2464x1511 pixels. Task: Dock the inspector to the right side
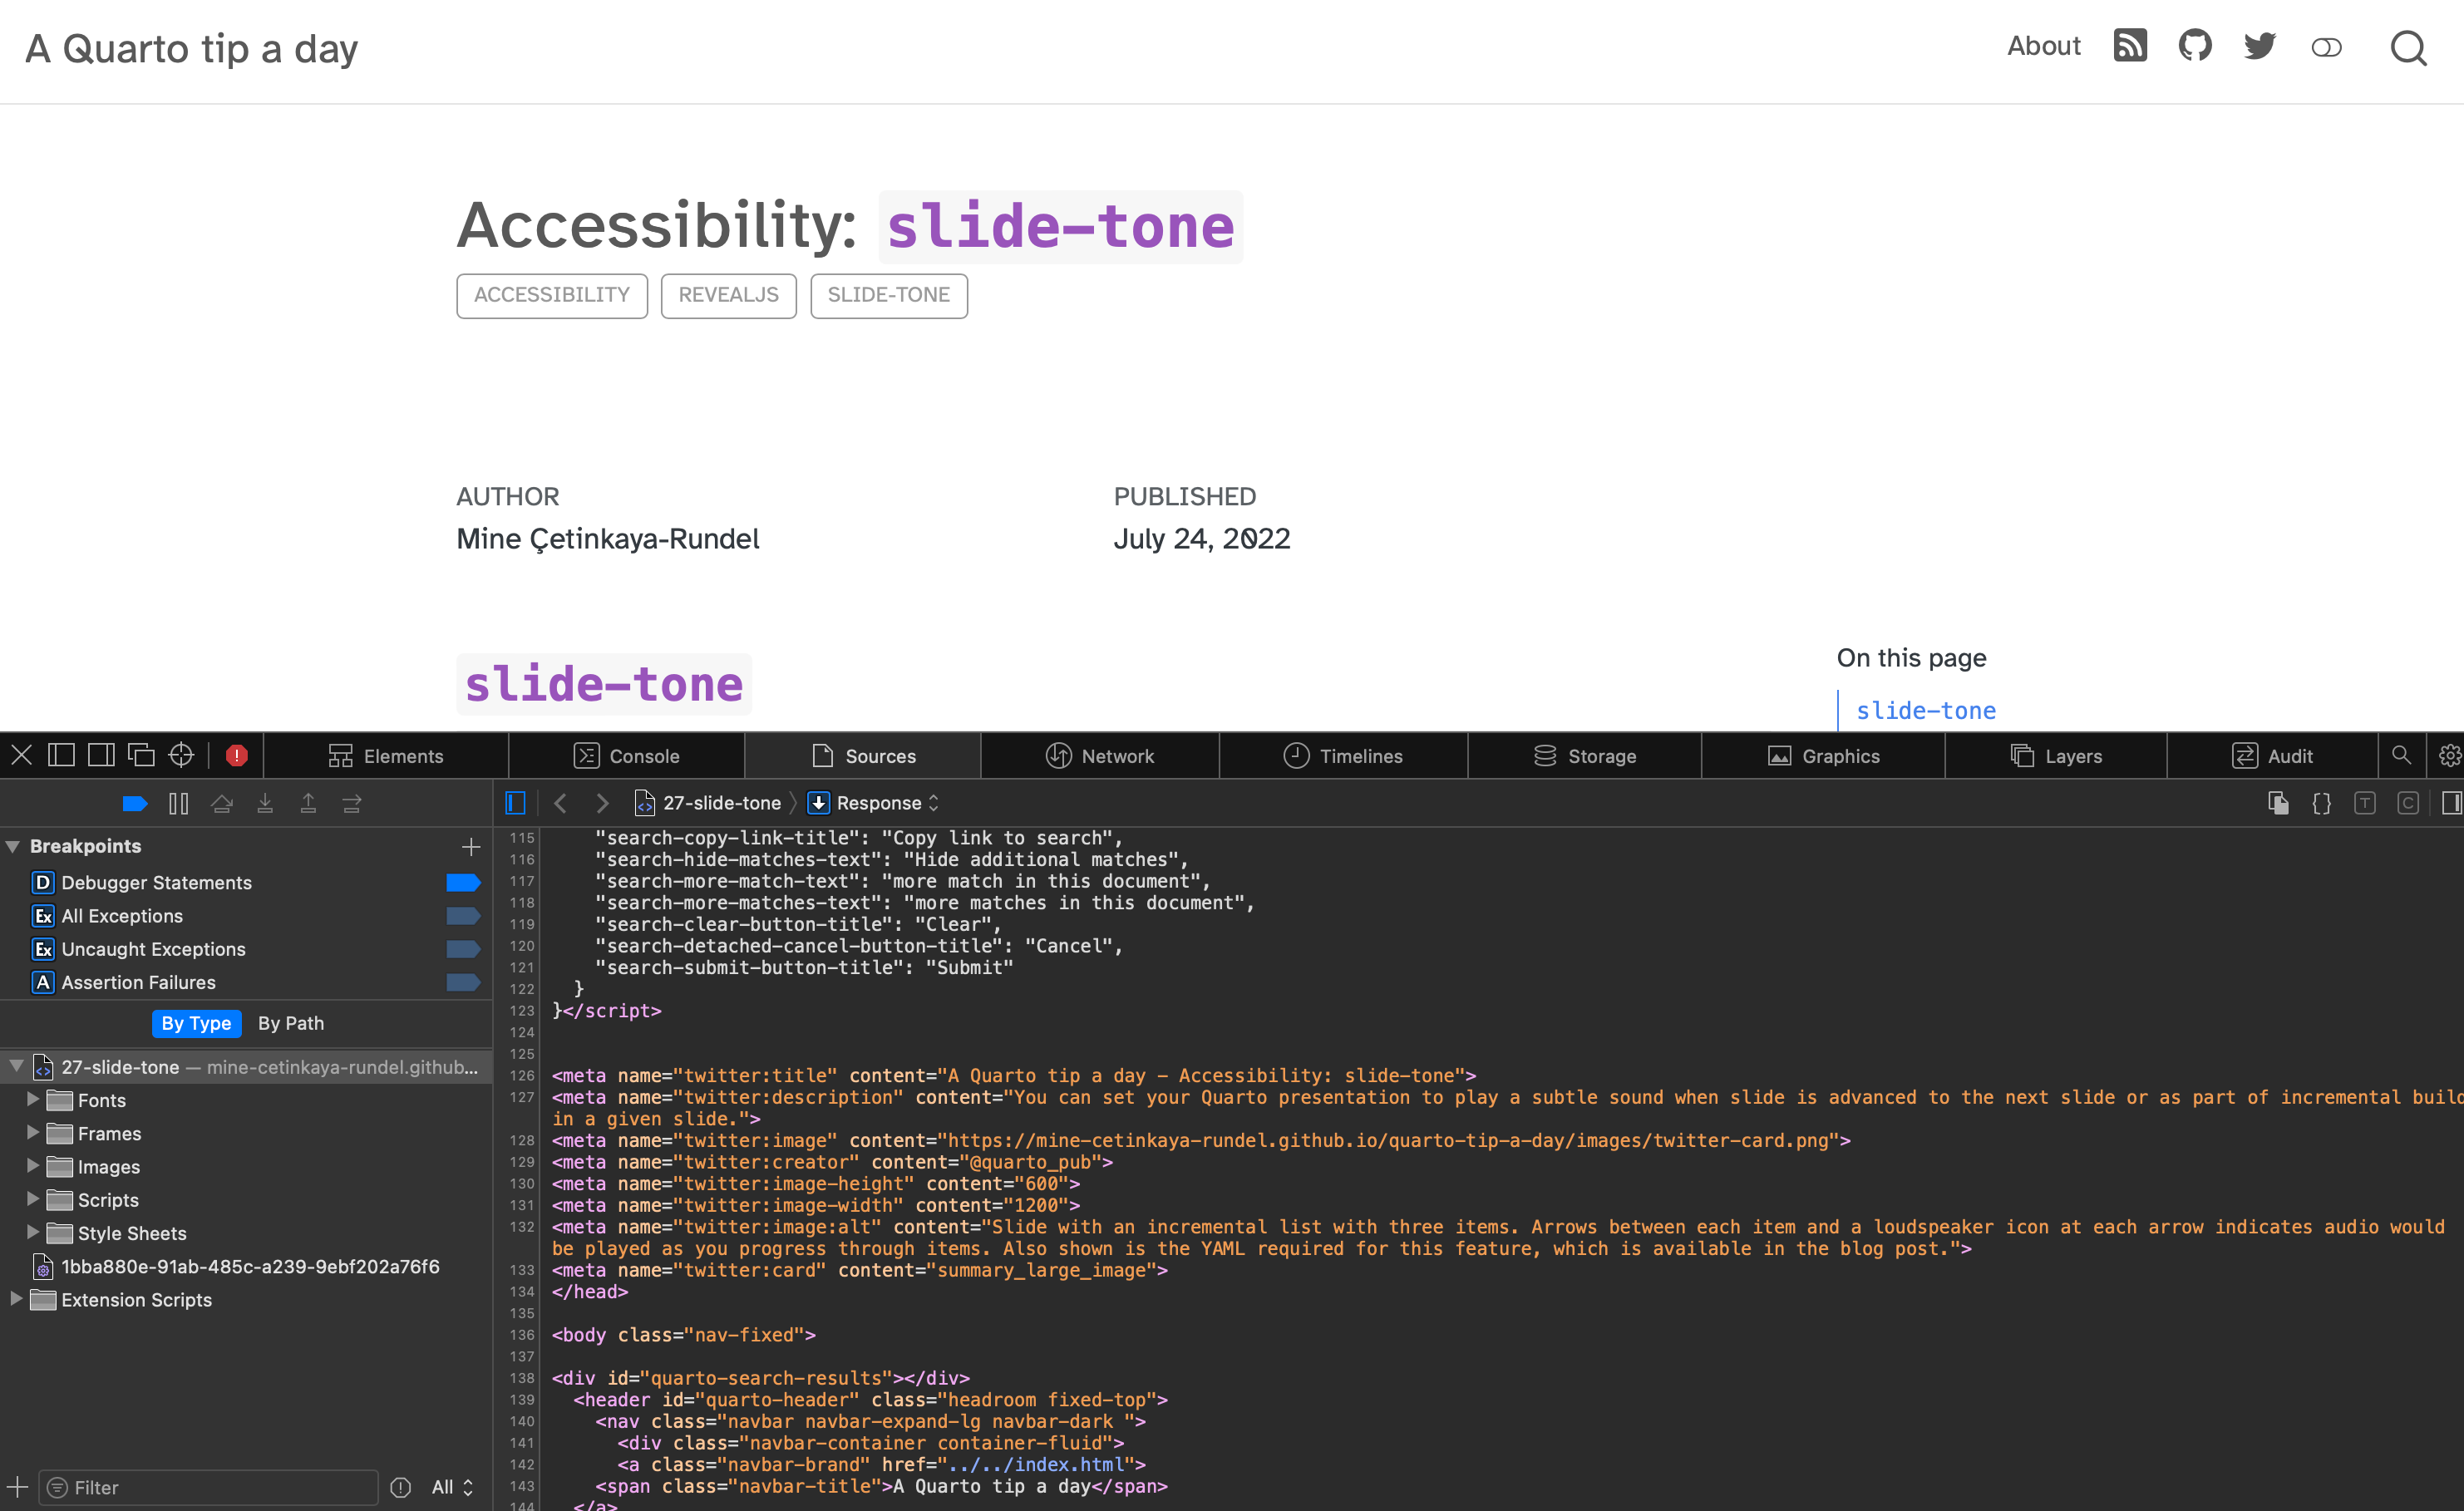101,755
